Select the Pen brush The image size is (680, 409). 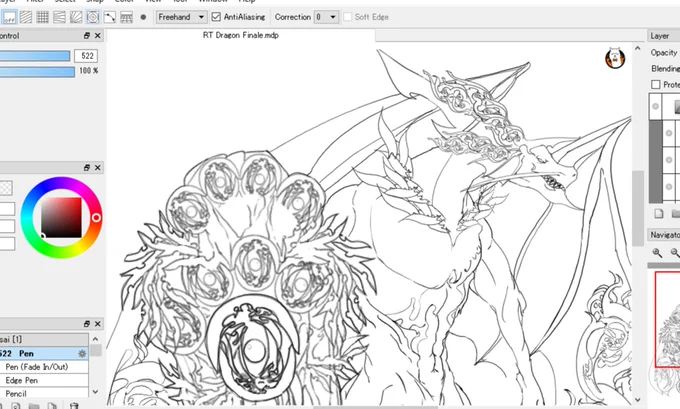[43, 353]
